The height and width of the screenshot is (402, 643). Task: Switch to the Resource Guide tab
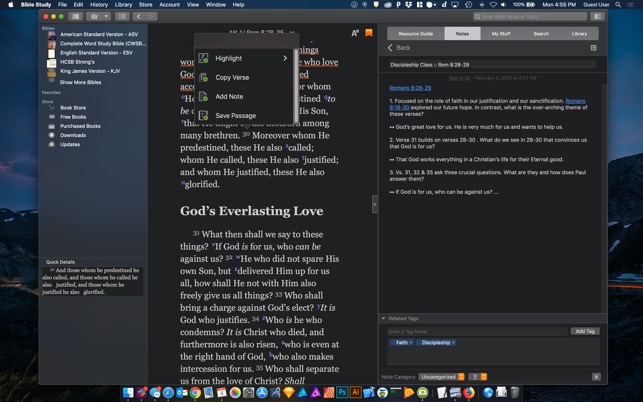pyautogui.click(x=415, y=34)
